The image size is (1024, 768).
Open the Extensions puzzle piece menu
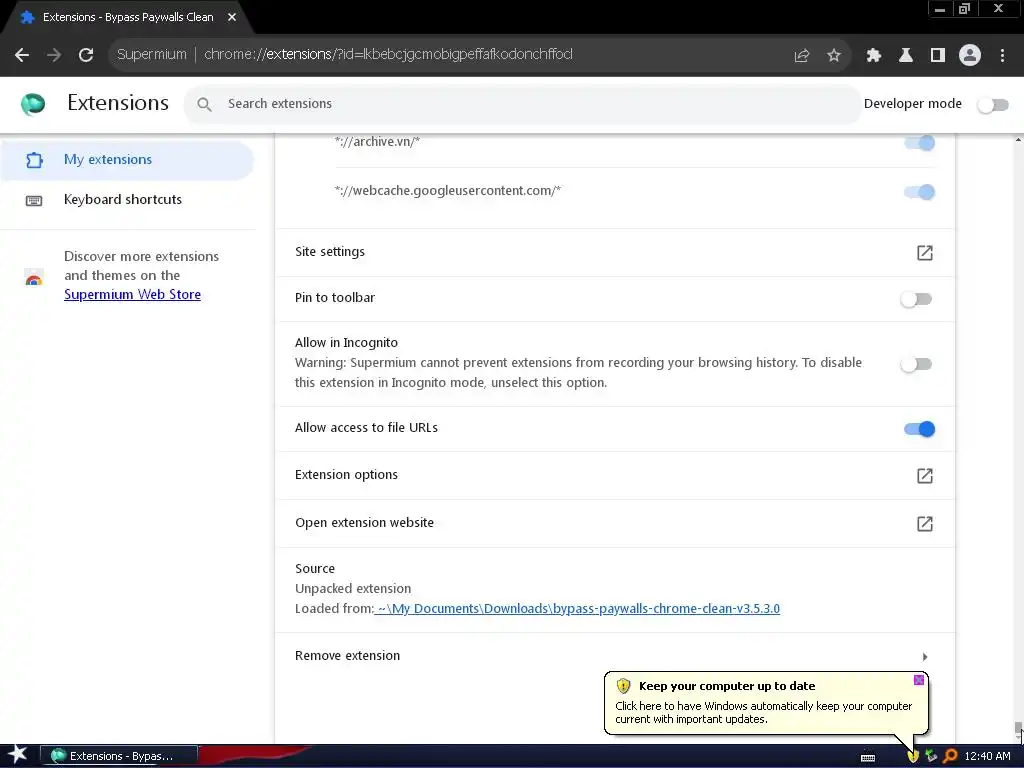(x=874, y=56)
